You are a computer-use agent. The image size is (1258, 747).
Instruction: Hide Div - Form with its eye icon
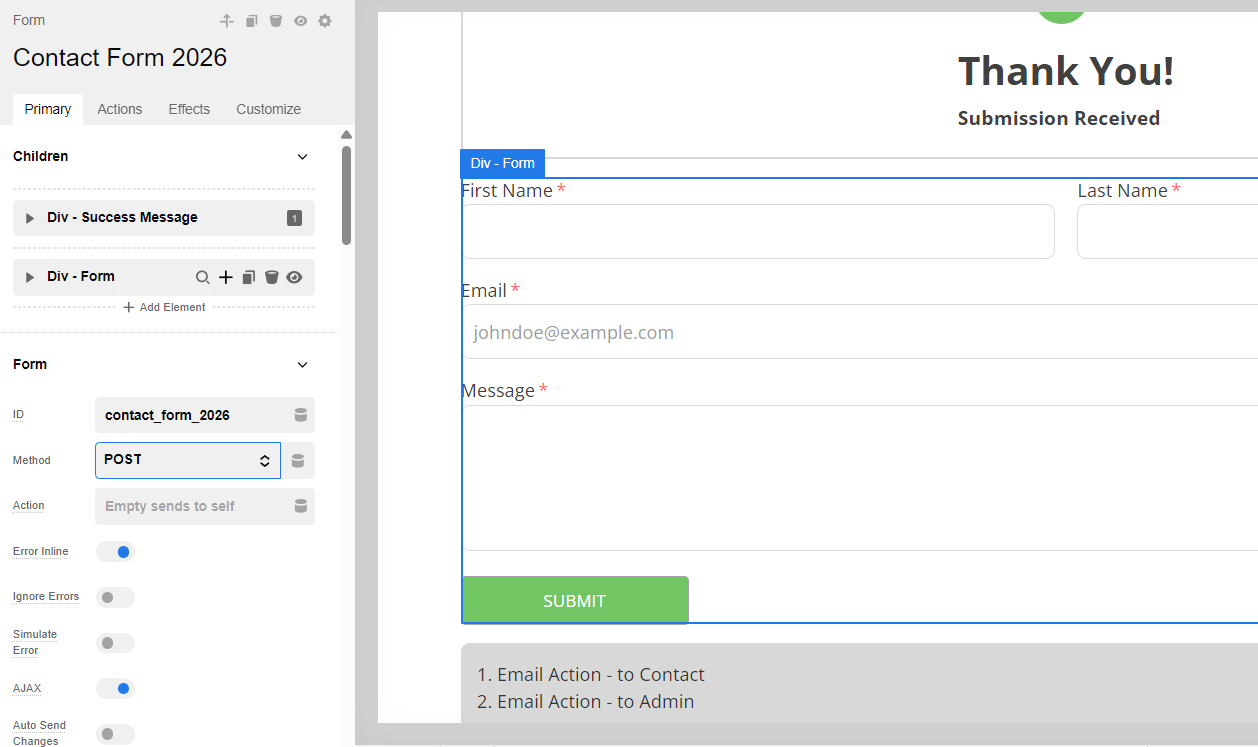(x=294, y=277)
